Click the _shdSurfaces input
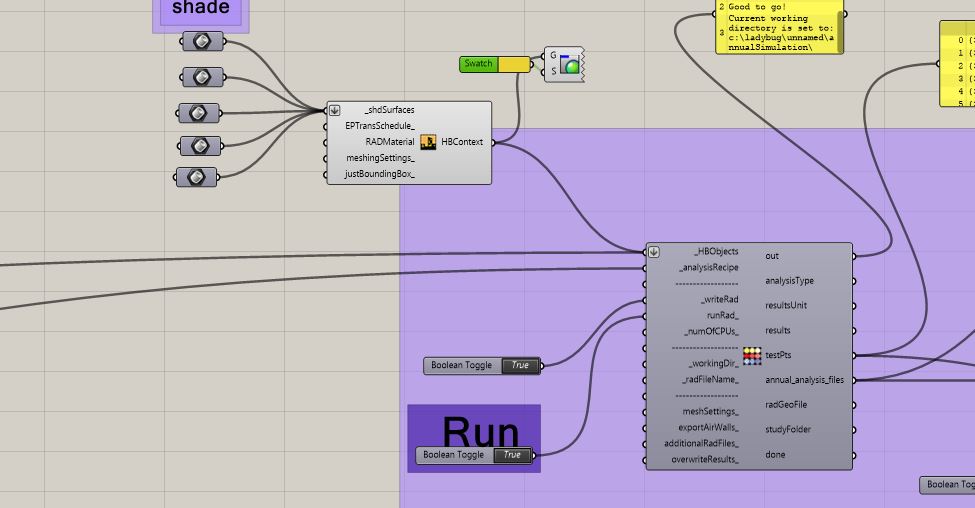This screenshot has width=975, height=508. coord(389,110)
